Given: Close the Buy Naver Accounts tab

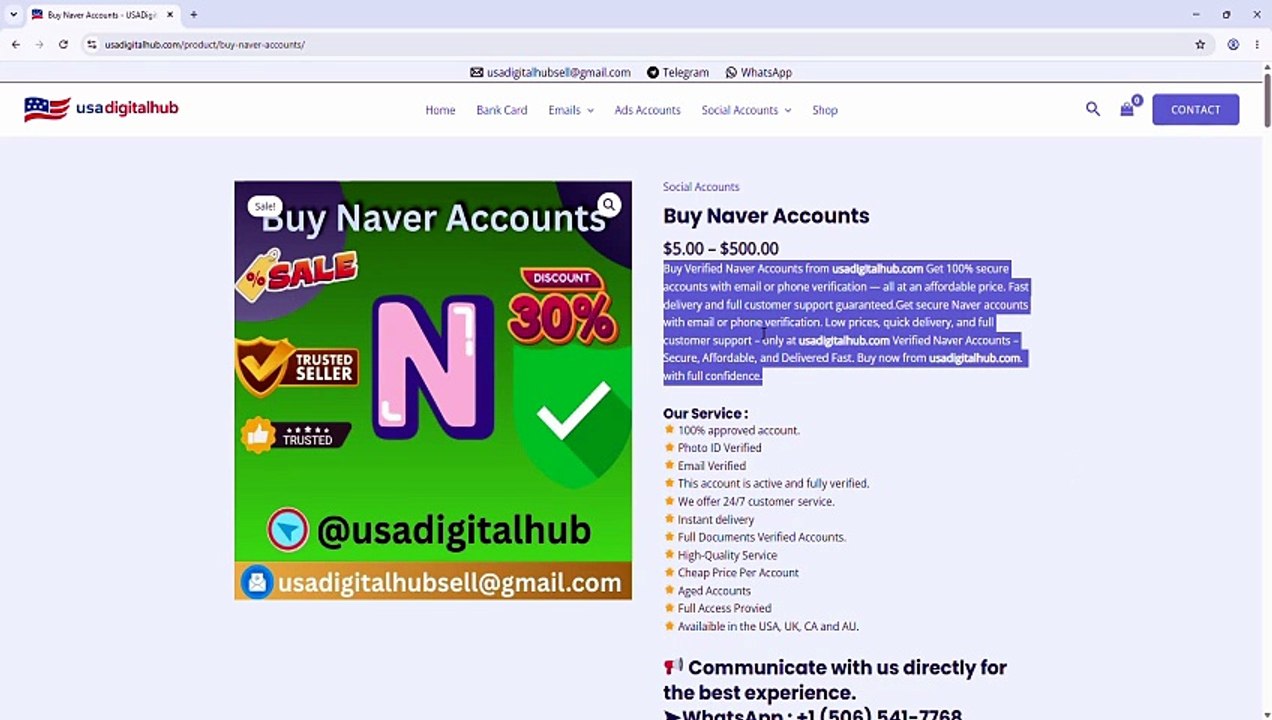Looking at the screenshot, I should pyautogui.click(x=170, y=15).
